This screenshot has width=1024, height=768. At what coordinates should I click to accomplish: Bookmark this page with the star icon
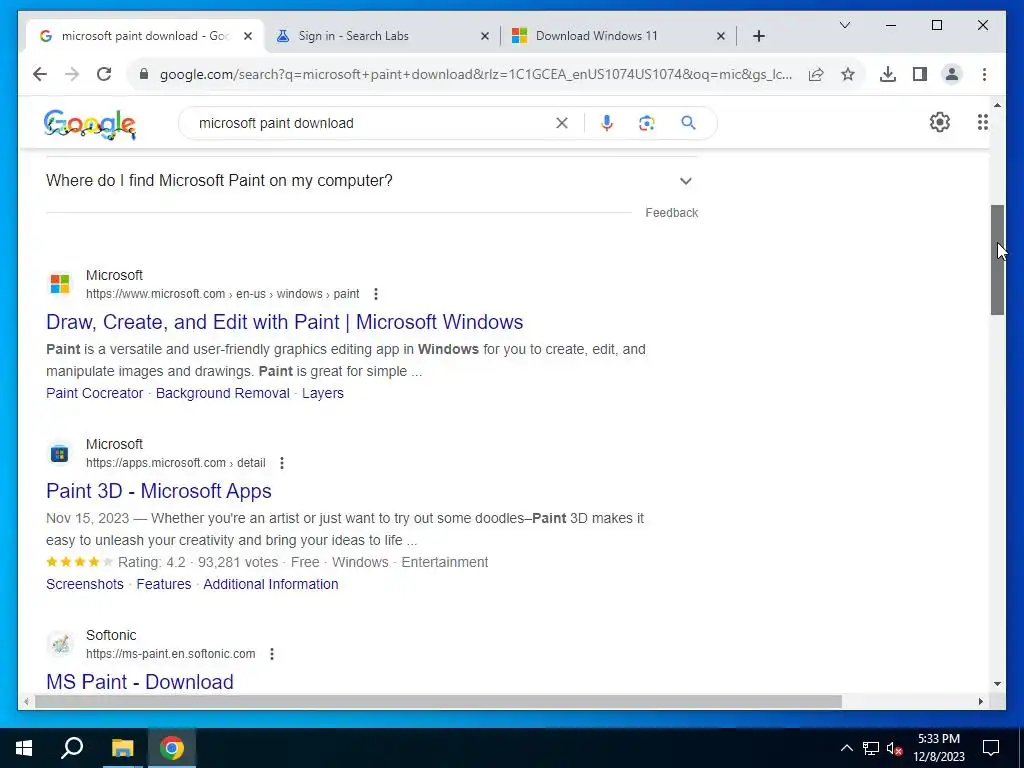click(848, 74)
